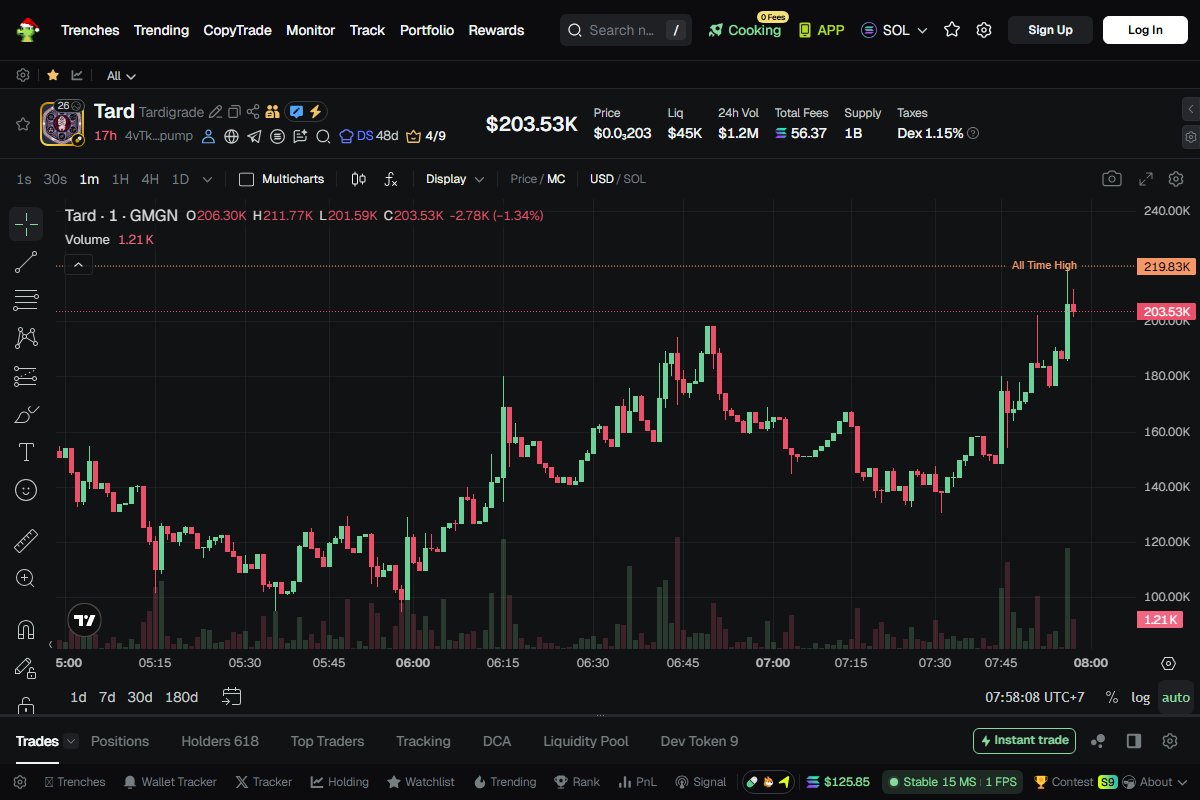Open the SOL chain selector dropdown

[x=895, y=30]
